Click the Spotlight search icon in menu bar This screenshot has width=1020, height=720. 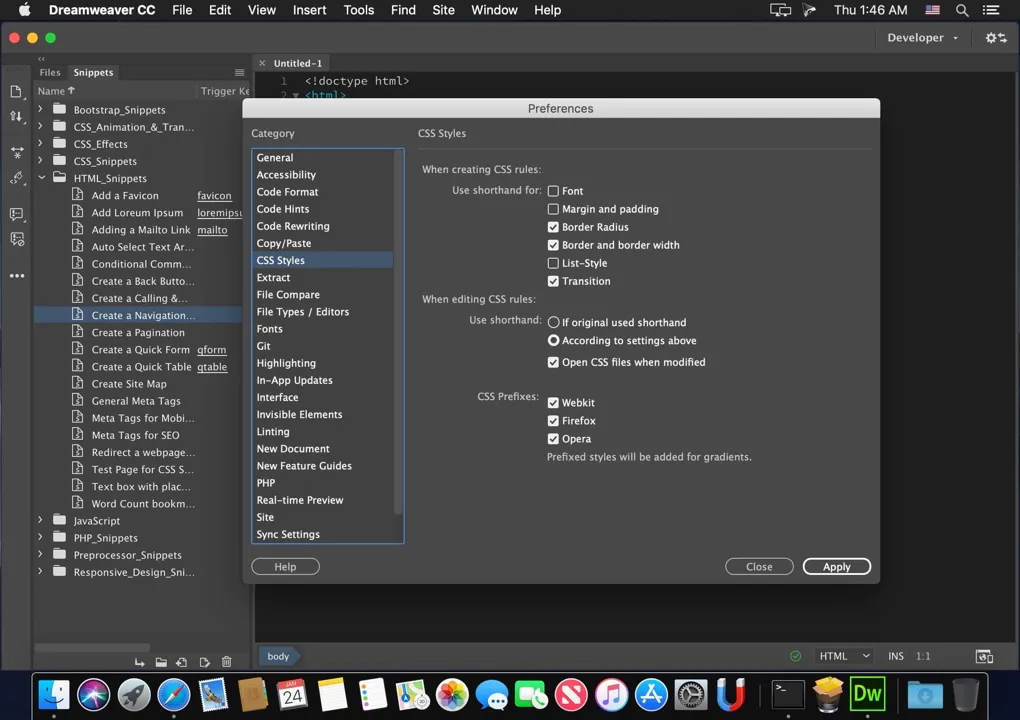tap(961, 10)
